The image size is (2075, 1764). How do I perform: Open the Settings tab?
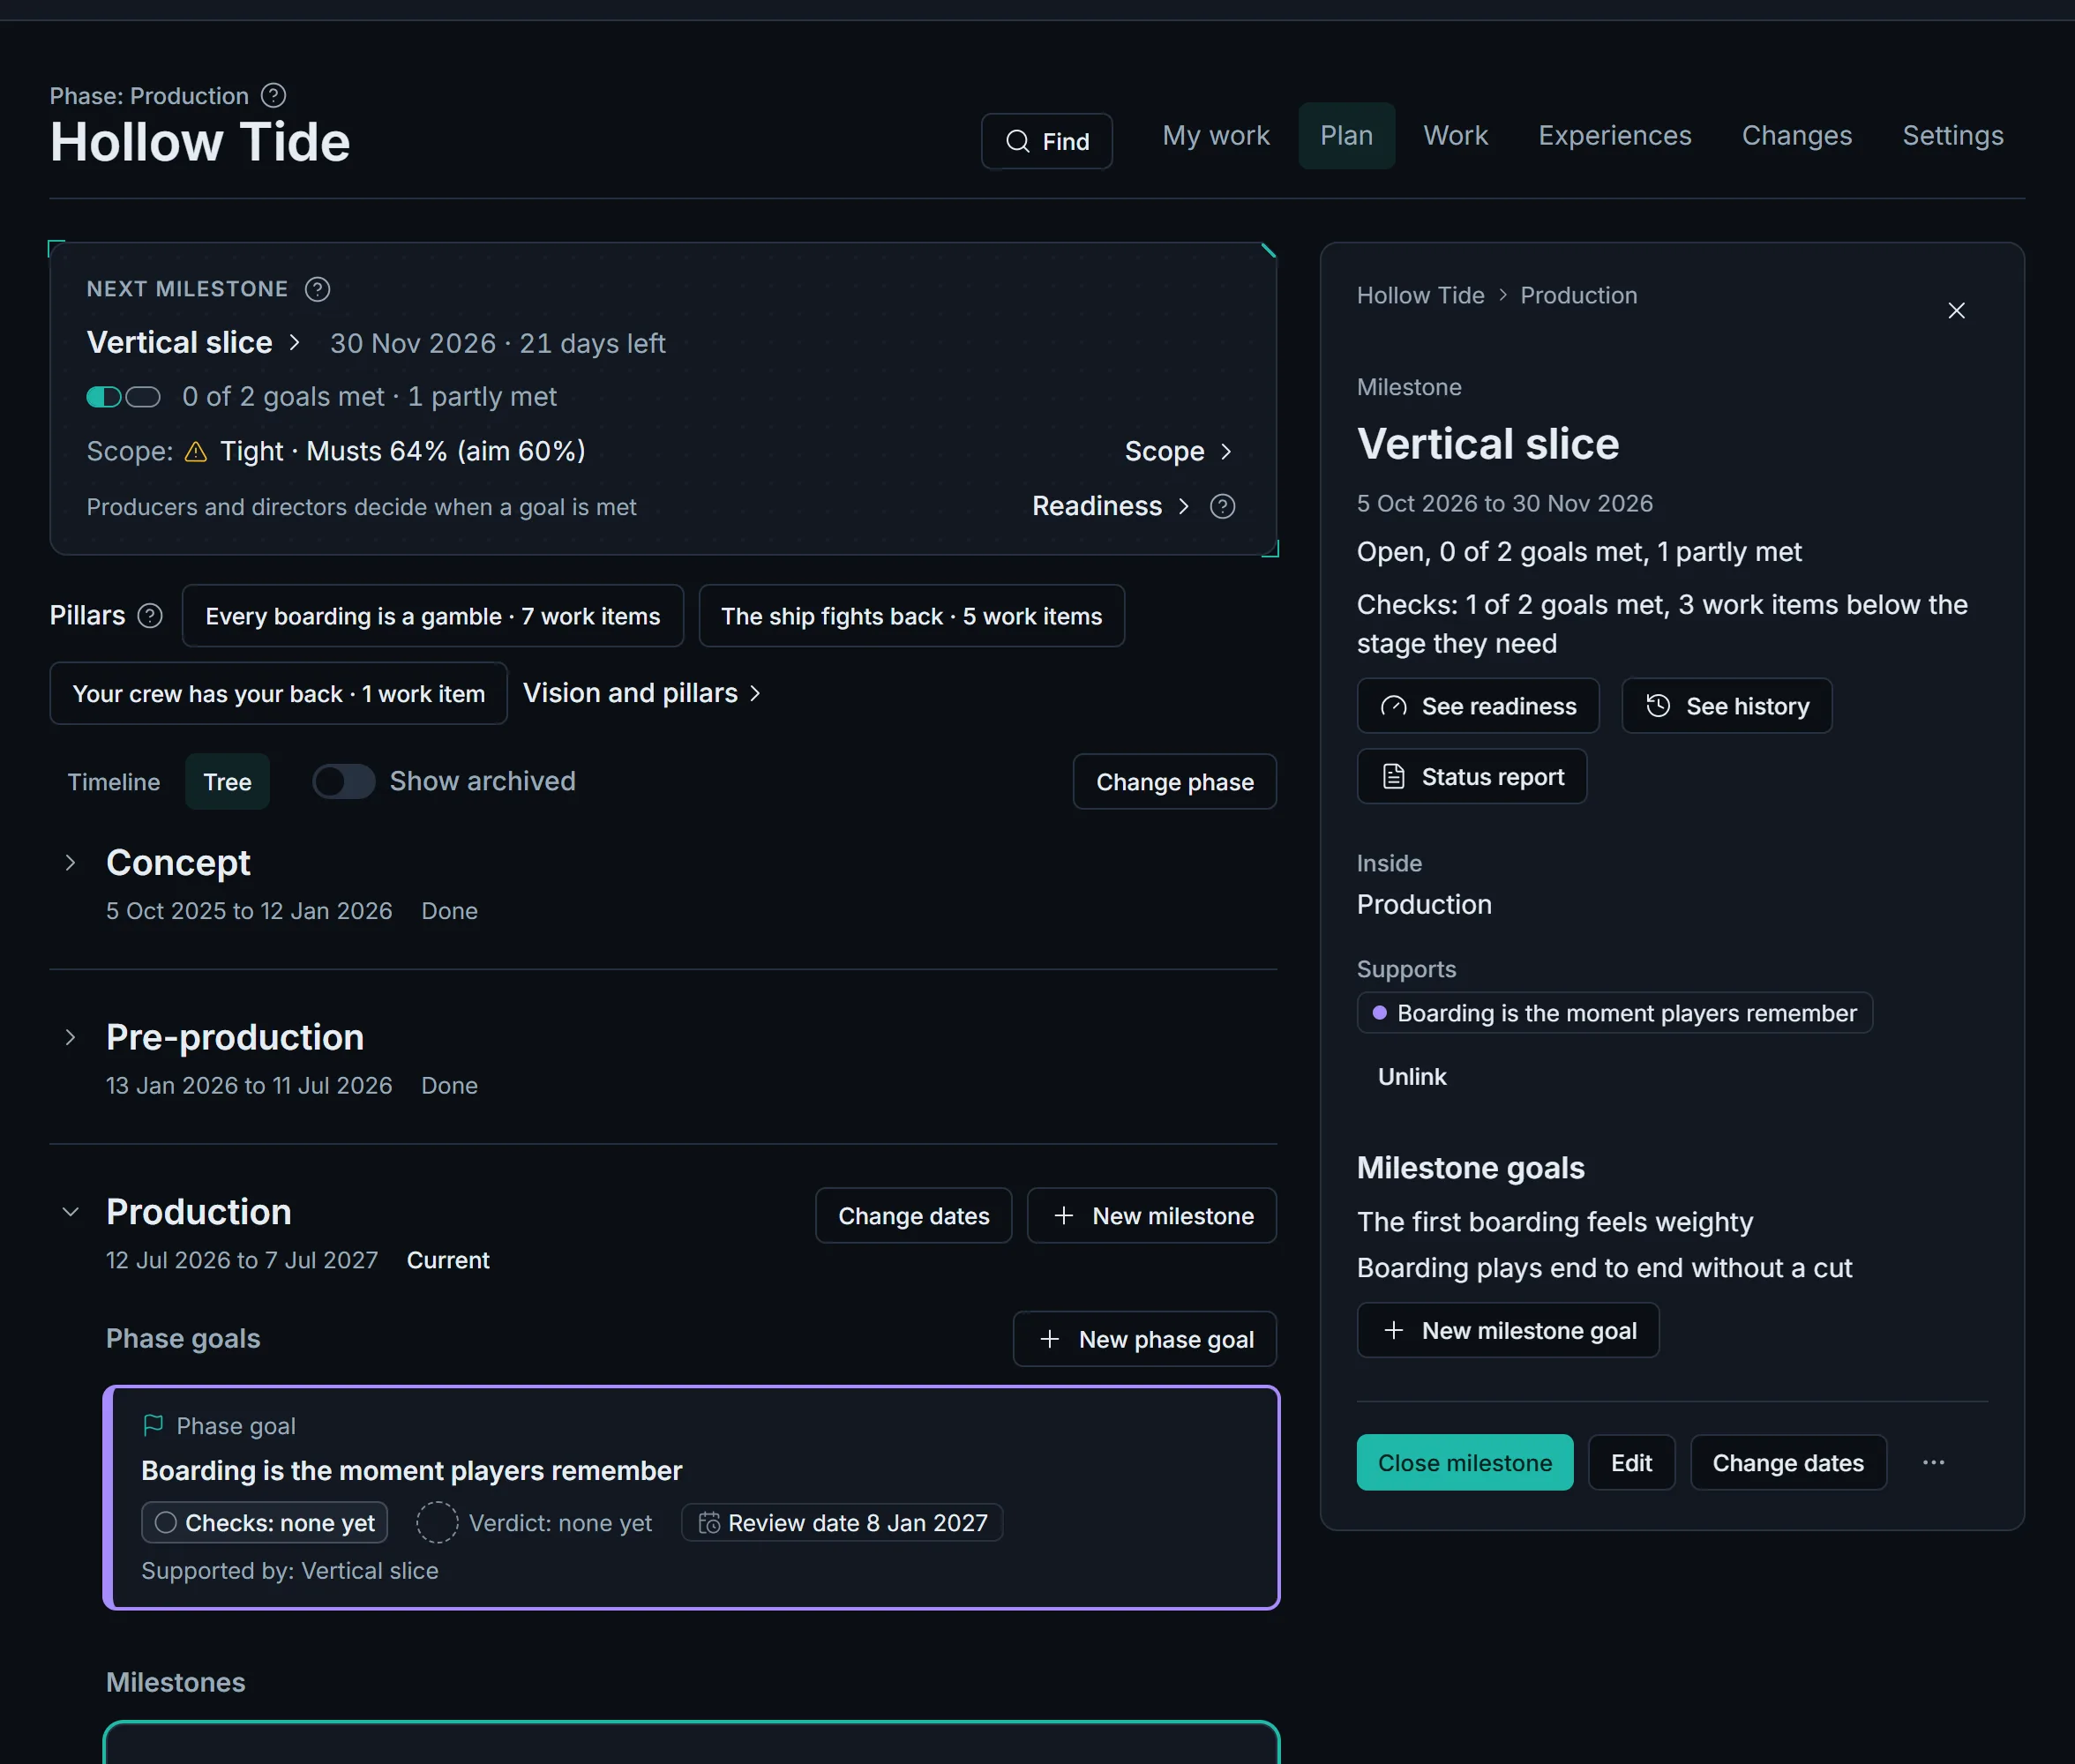pyautogui.click(x=1952, y=136)
